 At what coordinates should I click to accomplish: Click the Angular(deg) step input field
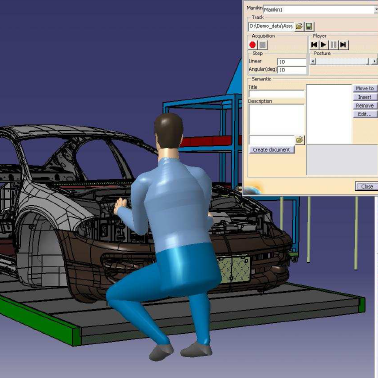click(x=292, y=70)
